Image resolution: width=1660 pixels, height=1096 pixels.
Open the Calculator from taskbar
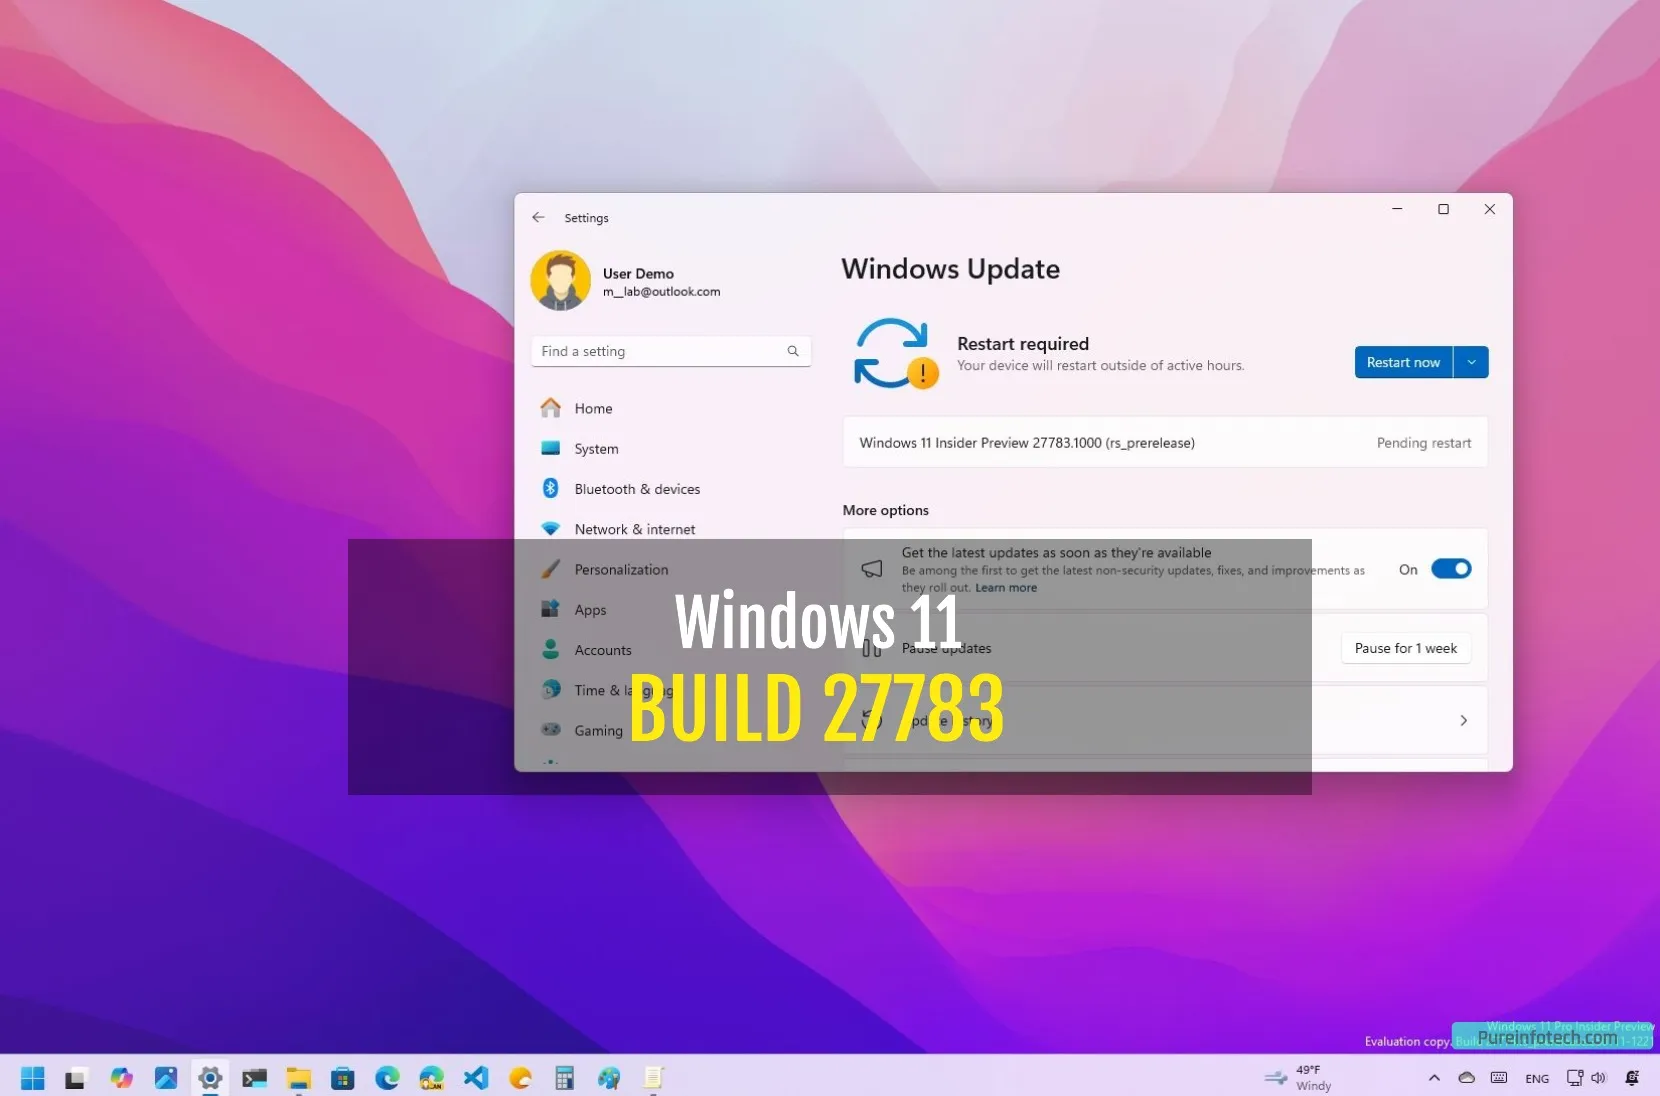[565, 1078]
